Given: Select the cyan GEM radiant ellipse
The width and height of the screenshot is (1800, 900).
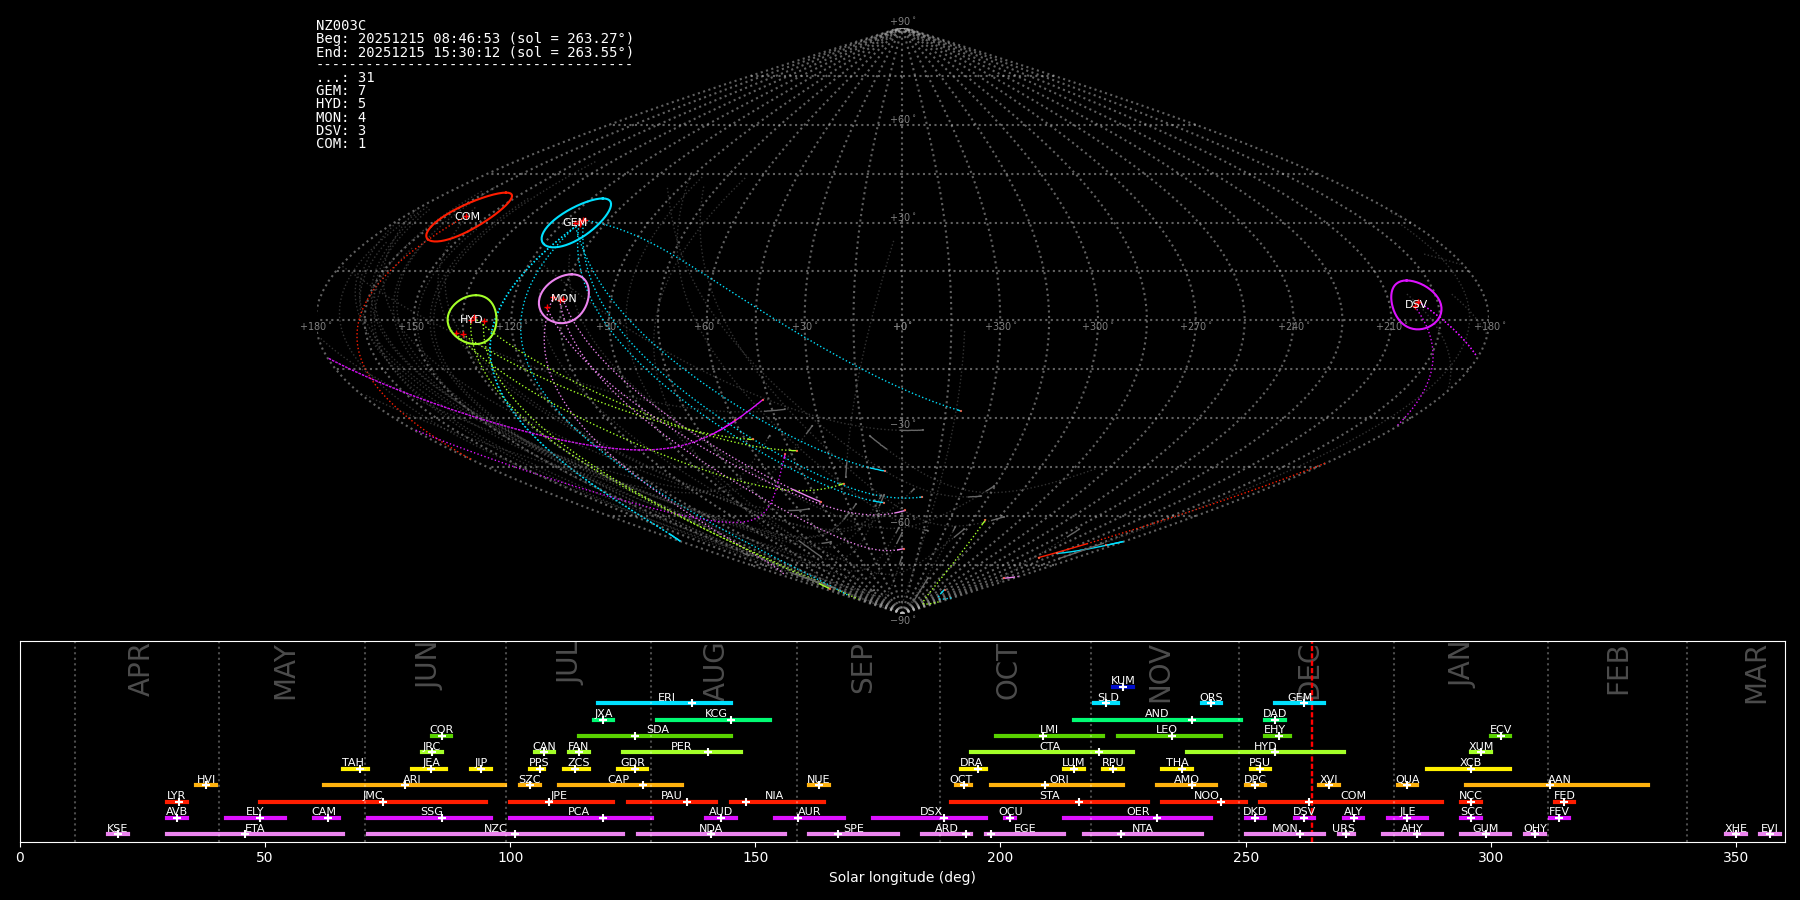Looking at the screenshot, I should (575, 223).
